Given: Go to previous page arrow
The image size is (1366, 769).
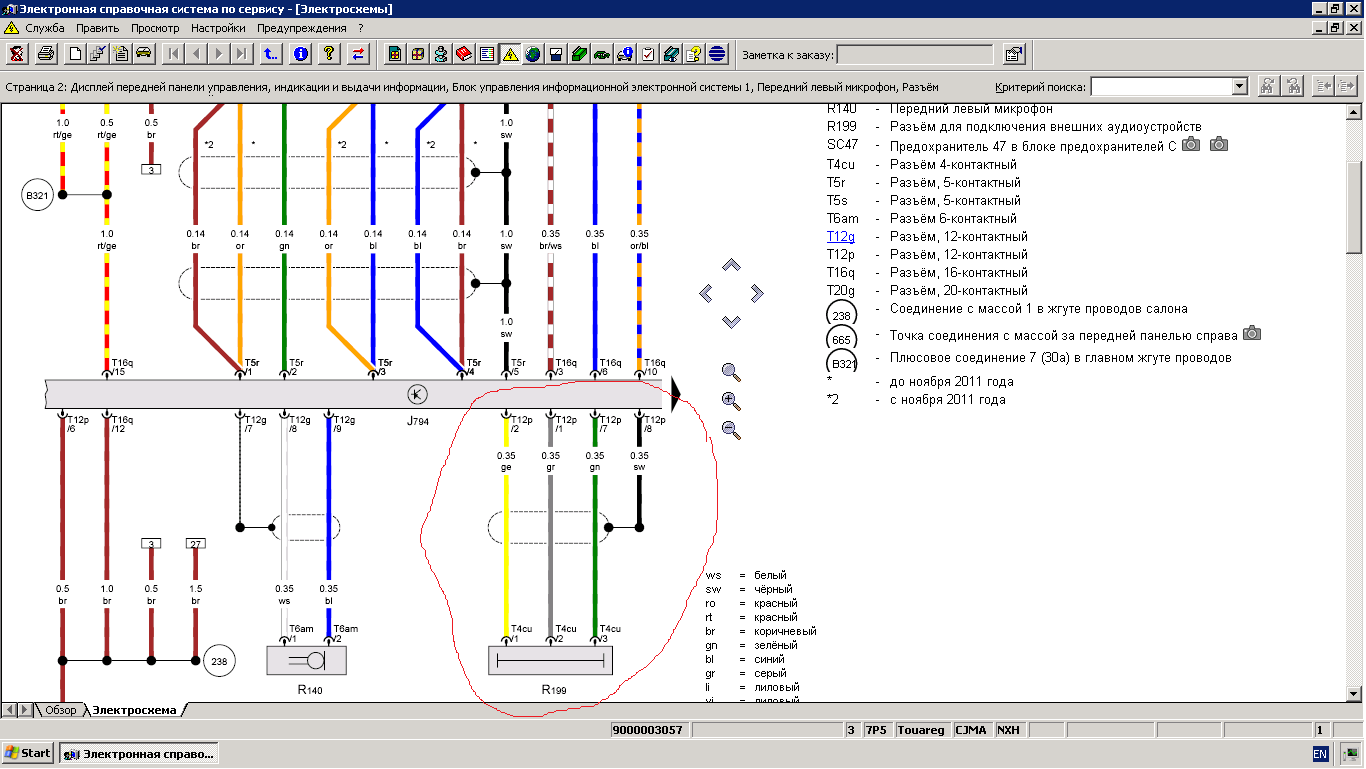Looking at the screenshot, I should (196, 53).
